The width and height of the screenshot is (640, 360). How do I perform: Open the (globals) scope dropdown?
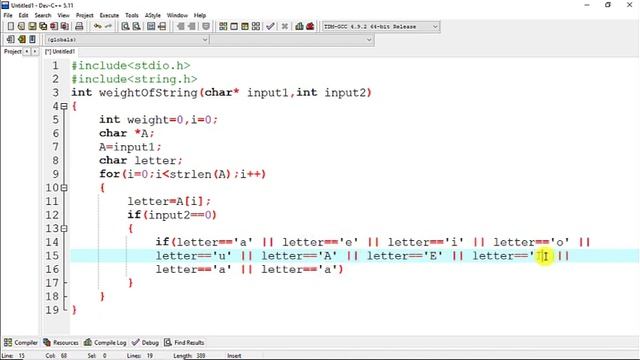point(127,40)
